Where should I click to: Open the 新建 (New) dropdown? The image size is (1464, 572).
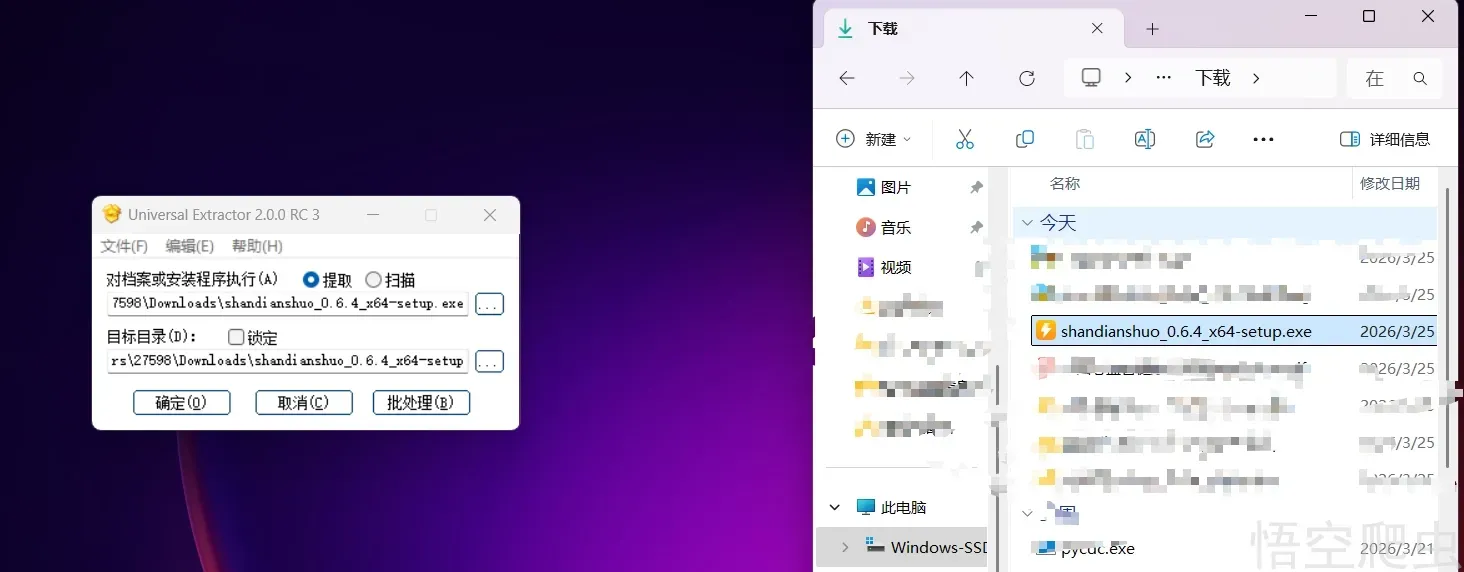pos(874,139)
